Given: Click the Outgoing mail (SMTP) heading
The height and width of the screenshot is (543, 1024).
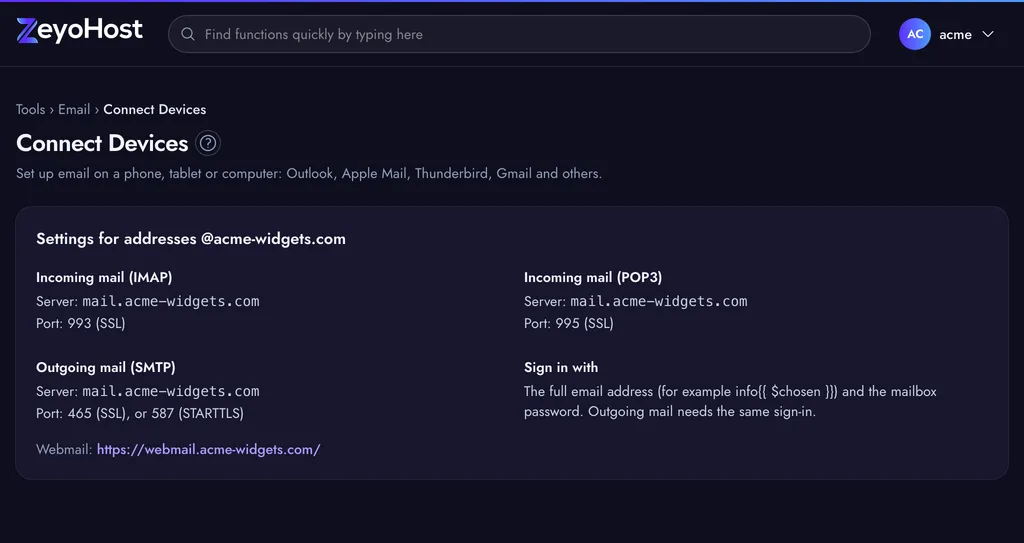Looking at the screenshot, I should coord(106,367).
